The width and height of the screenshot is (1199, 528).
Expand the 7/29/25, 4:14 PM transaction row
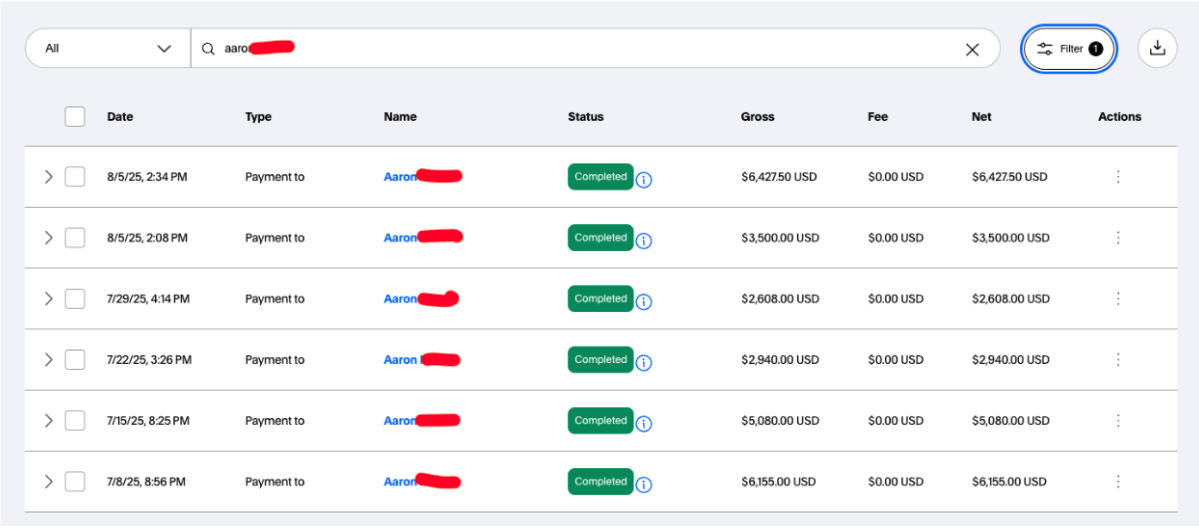48,299
